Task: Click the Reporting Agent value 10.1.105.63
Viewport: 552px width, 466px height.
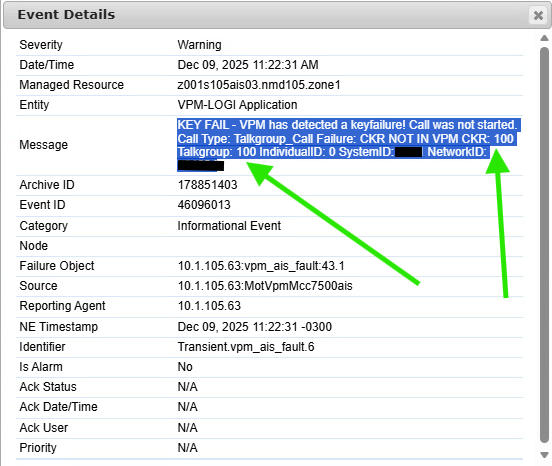Action: point(209,306)
